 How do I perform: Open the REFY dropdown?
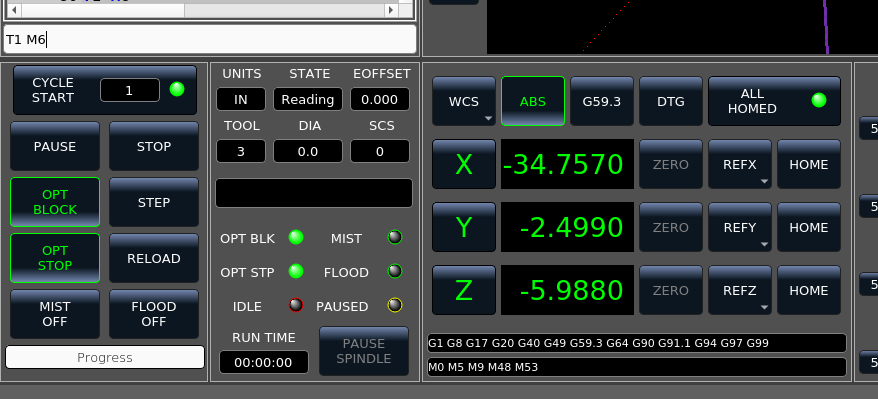(x=740, y=227)
